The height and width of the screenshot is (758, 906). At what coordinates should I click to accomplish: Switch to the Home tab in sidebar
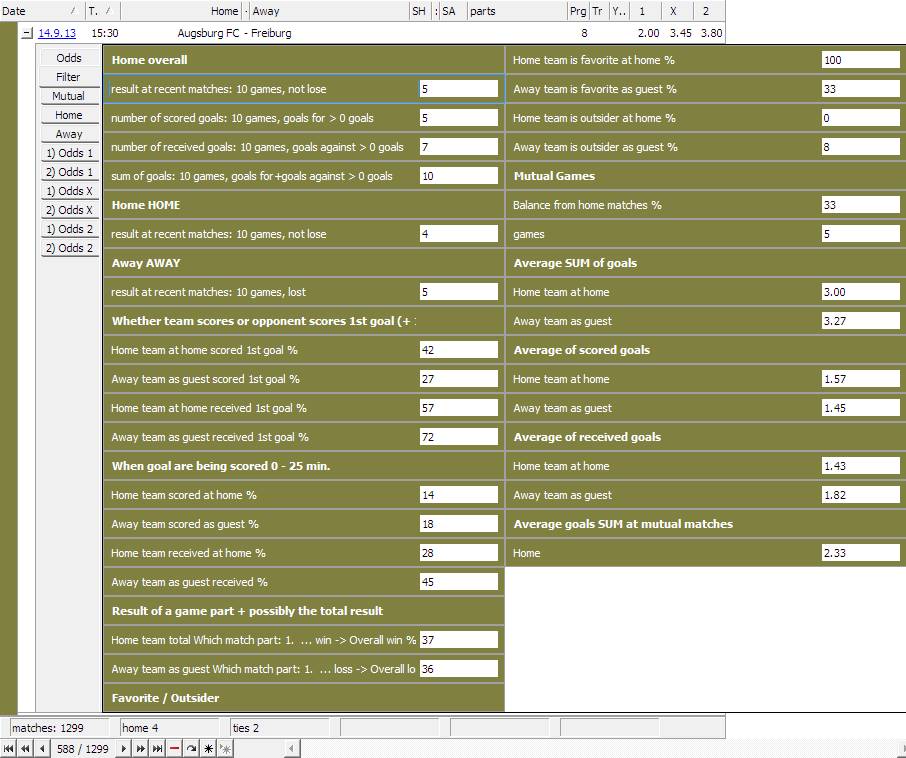[69, 115]
